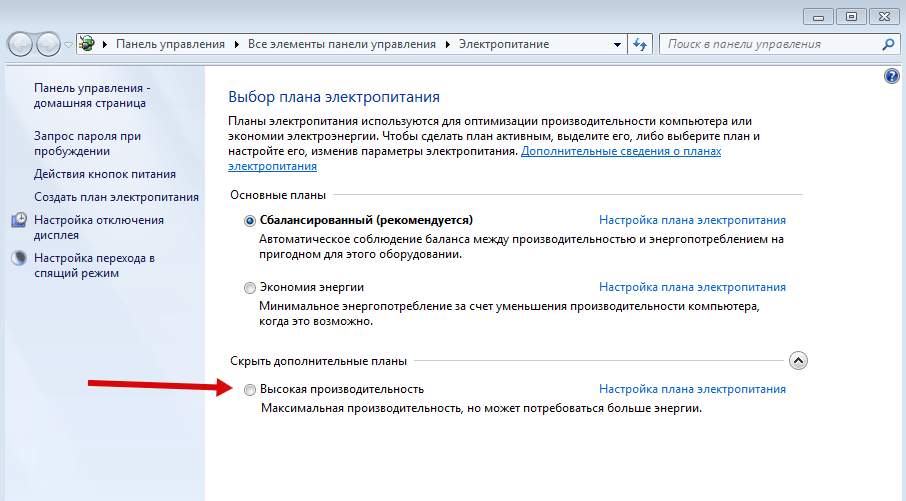This screenshot has height=501, width=906.
Task: Click the Forward navigation arrow button
Action: tap(48, 45)
